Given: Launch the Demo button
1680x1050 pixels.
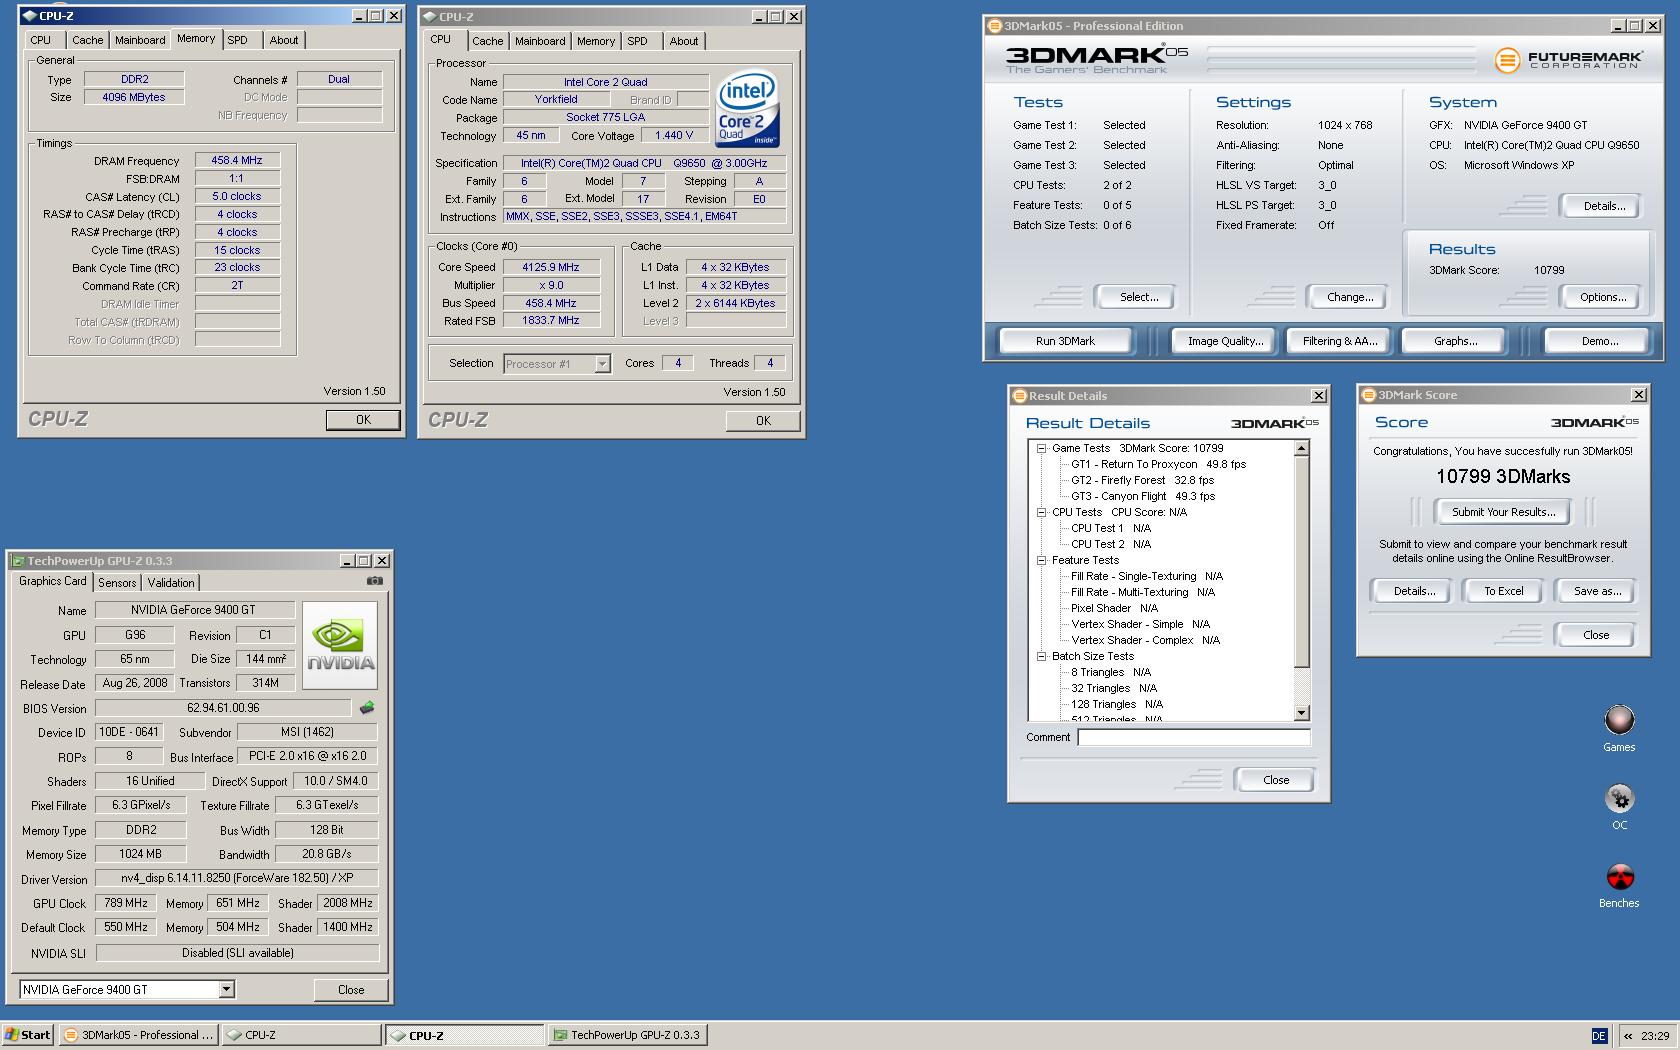Looking at the screenshot, I should 1599,341.
